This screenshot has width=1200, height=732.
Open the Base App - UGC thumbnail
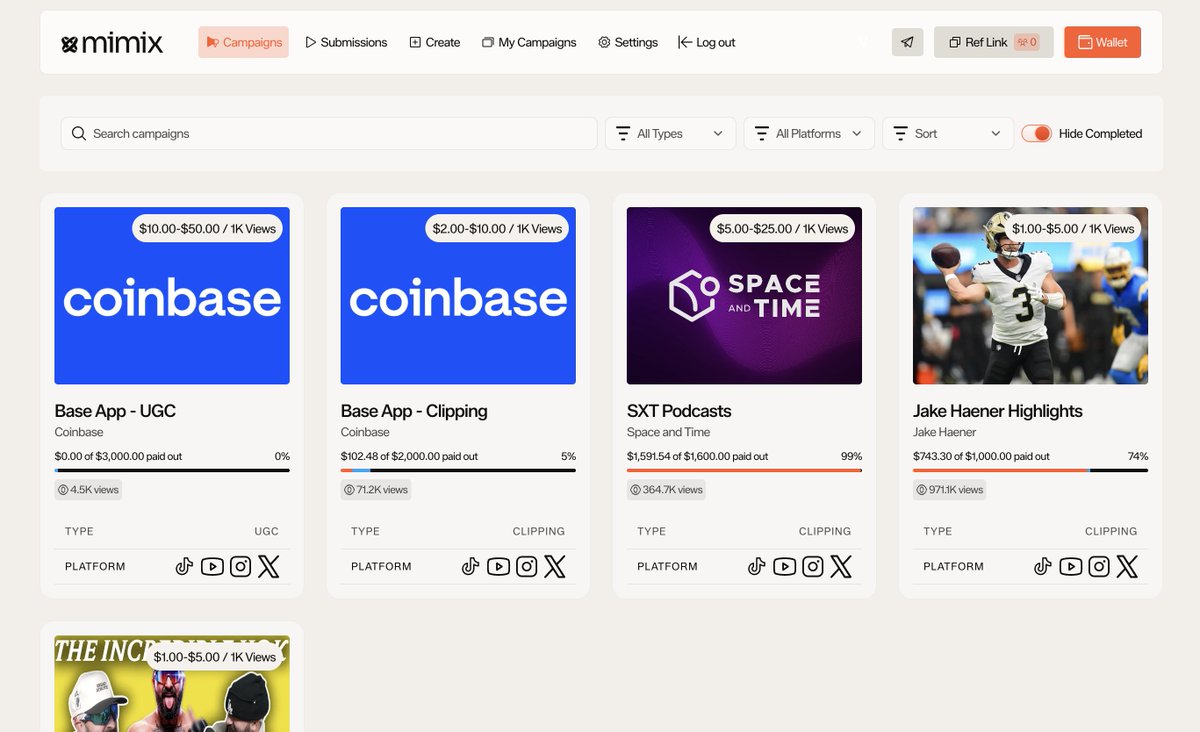(172, 296)
